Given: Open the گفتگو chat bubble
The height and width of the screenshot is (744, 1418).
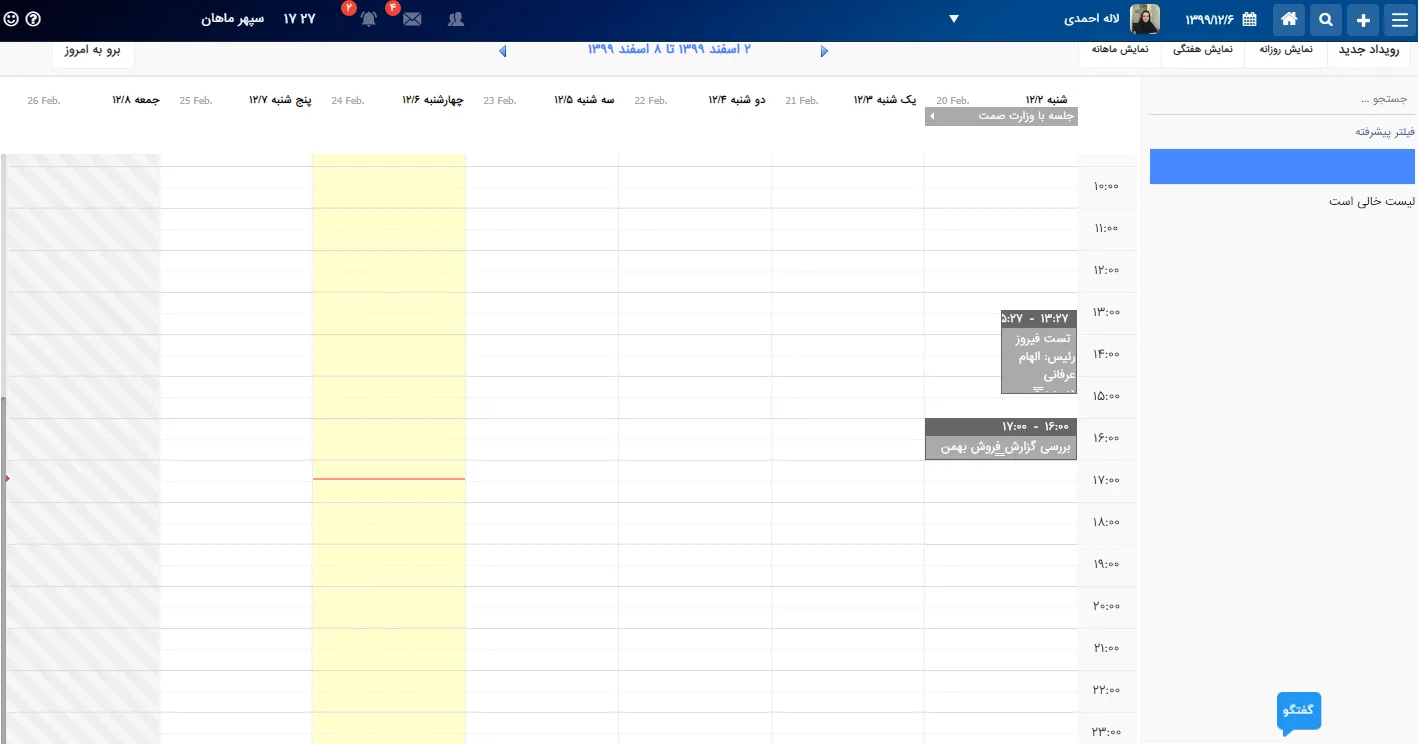Looking at the screenshot, I should click(1299, 711).
